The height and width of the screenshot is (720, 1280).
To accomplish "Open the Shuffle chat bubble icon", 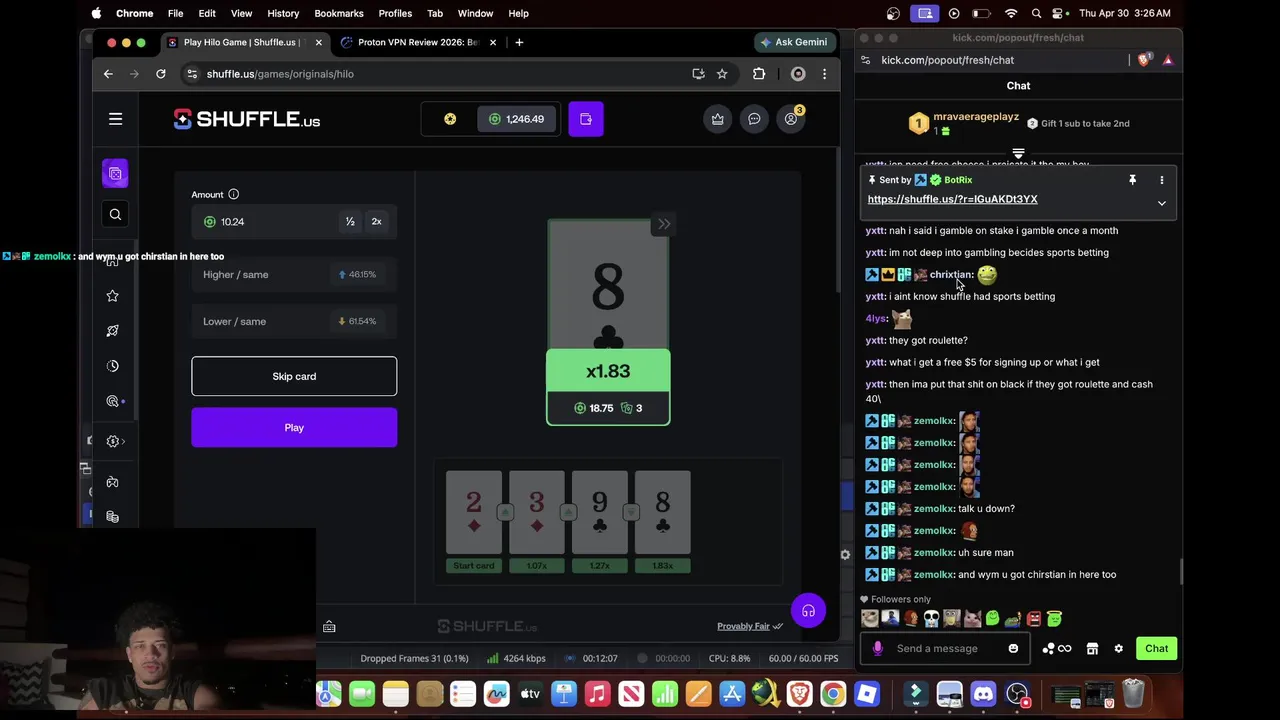I will click(754, 119).
